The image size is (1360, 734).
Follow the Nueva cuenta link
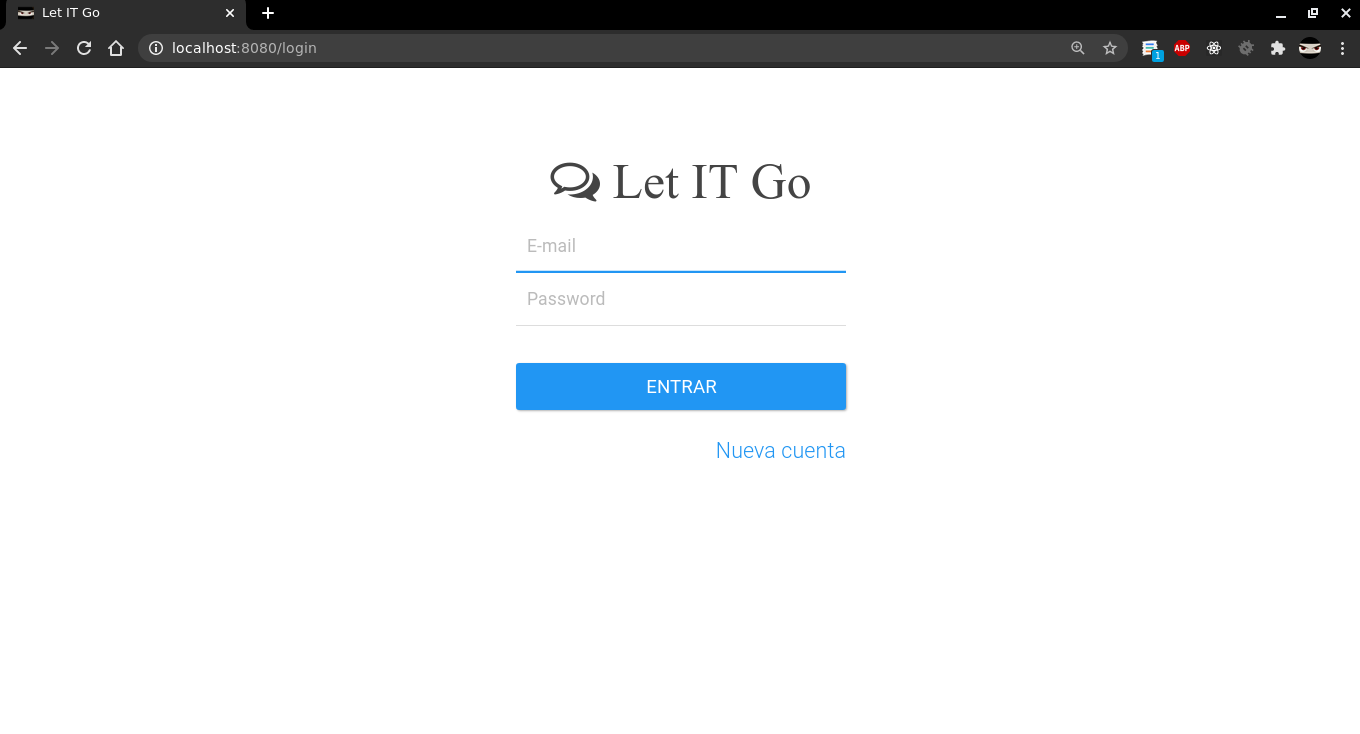(781, 451)
